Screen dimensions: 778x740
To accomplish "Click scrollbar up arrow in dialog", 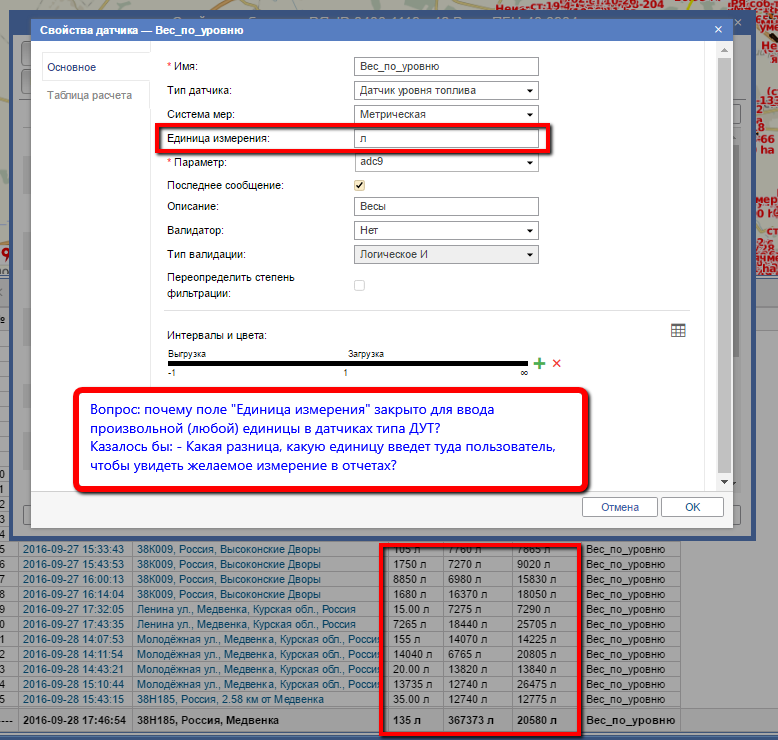I will (725, 52).
